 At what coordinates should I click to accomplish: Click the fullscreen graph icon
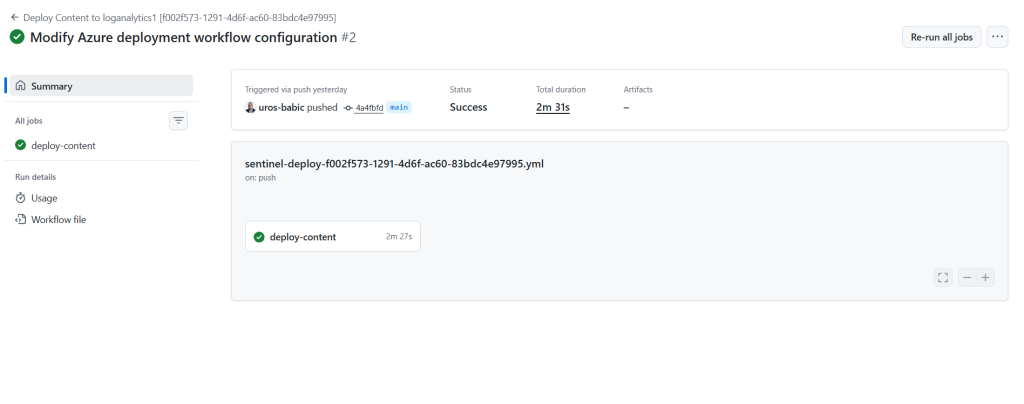[x=942, y=278]
